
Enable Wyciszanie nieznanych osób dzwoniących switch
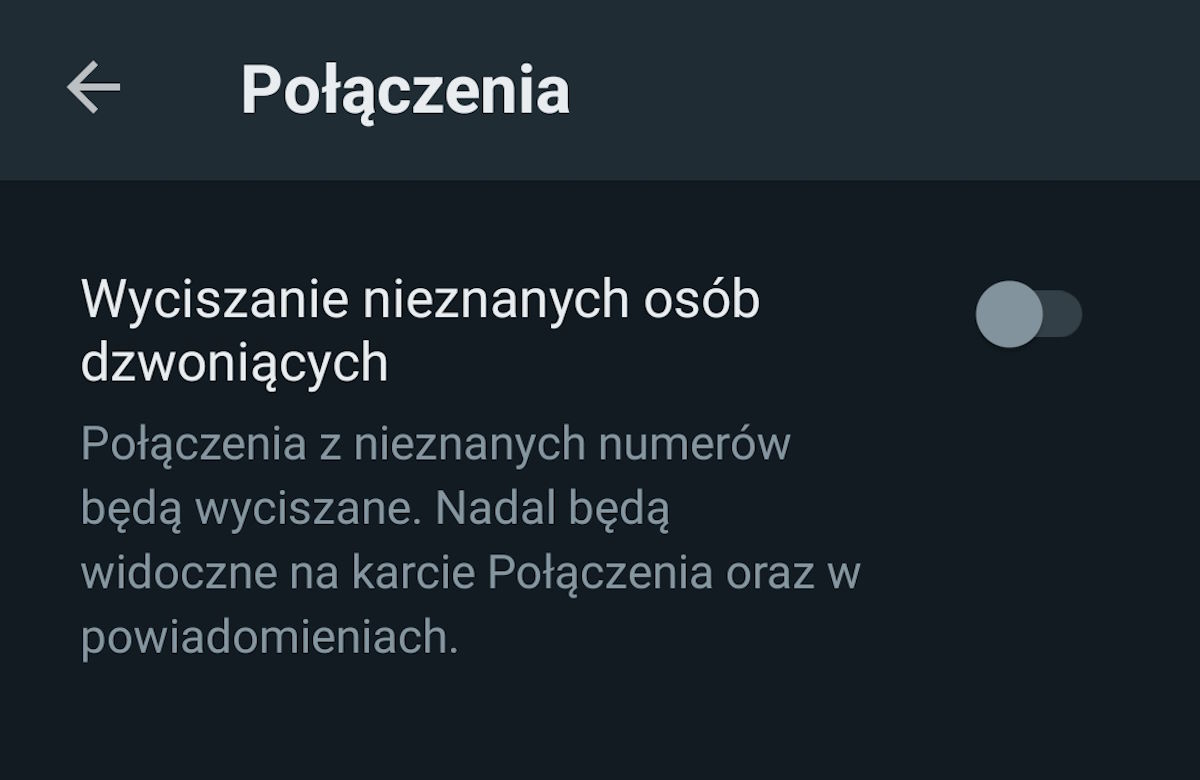point(1028,314)
